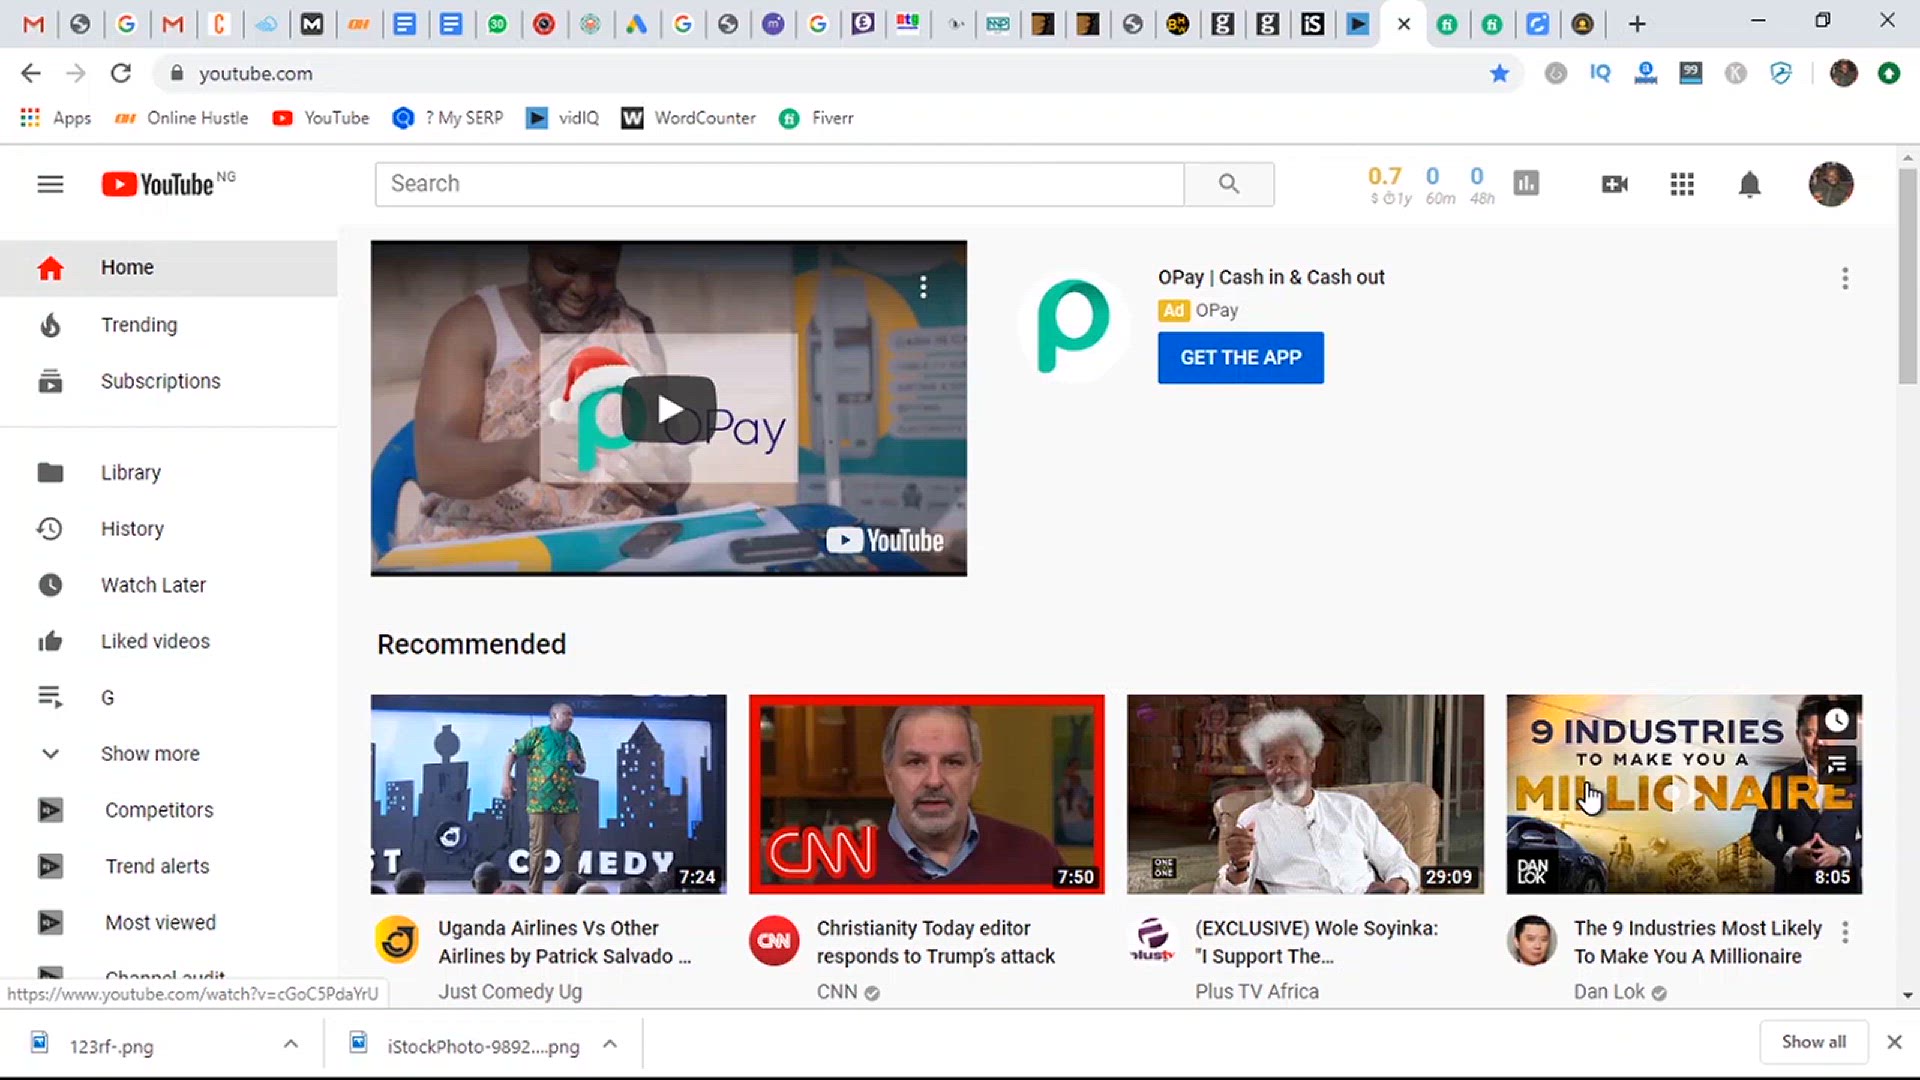The width and height of the screenshot is (1920, 1080).
Task: Click the search magnifier button
Action: point(1229,184)
